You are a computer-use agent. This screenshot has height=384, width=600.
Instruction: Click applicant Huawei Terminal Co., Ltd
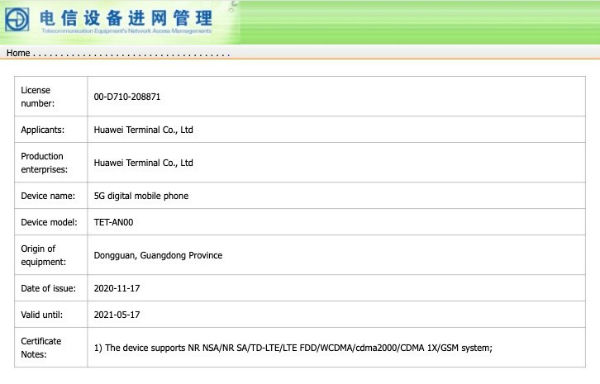143,130
